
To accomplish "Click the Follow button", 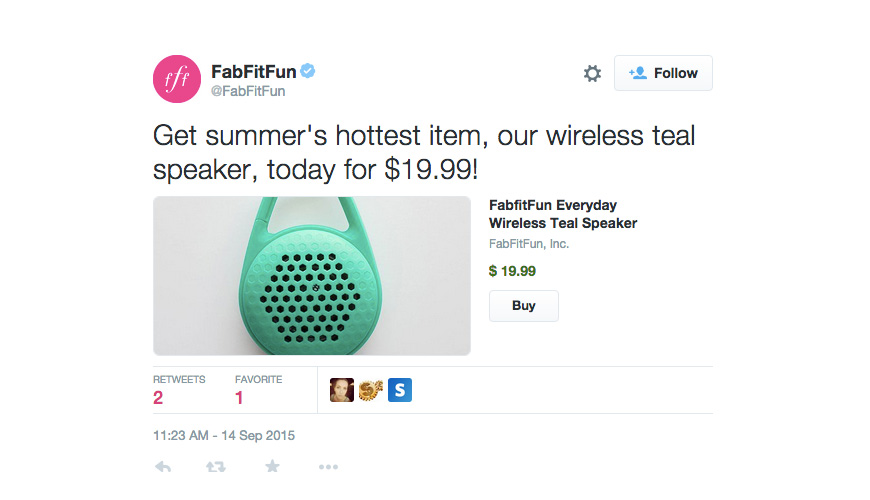I will tap(663, 73).
